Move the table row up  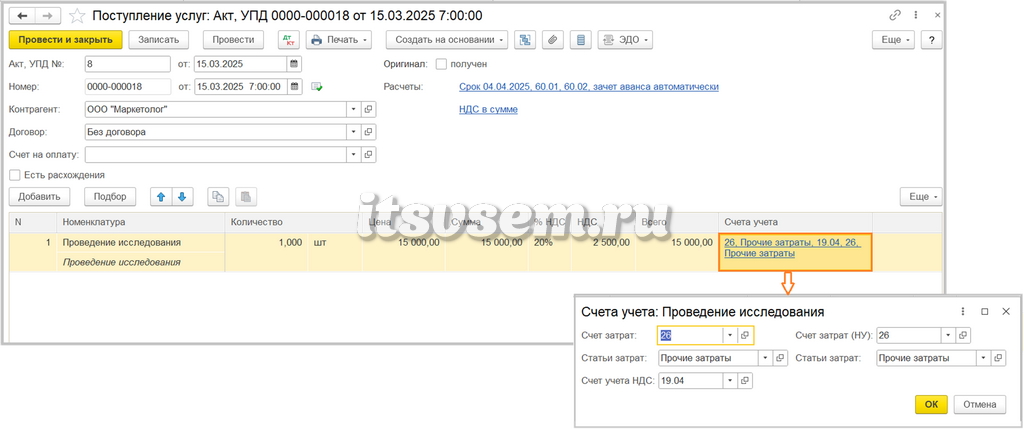[161, 197]
